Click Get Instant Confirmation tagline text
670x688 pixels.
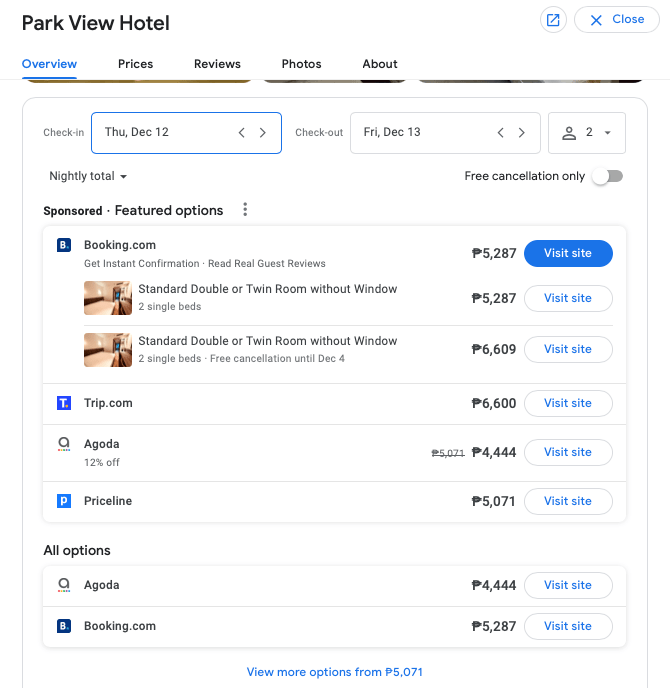[142, 263]
